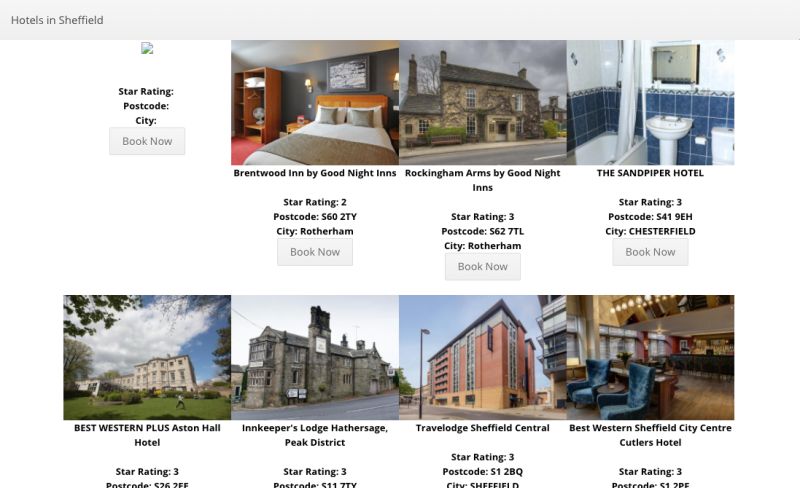Click the Brentwood Inn by Good Night Inns title
Viewport: 800px width, 488px height.
coord(315,173)
